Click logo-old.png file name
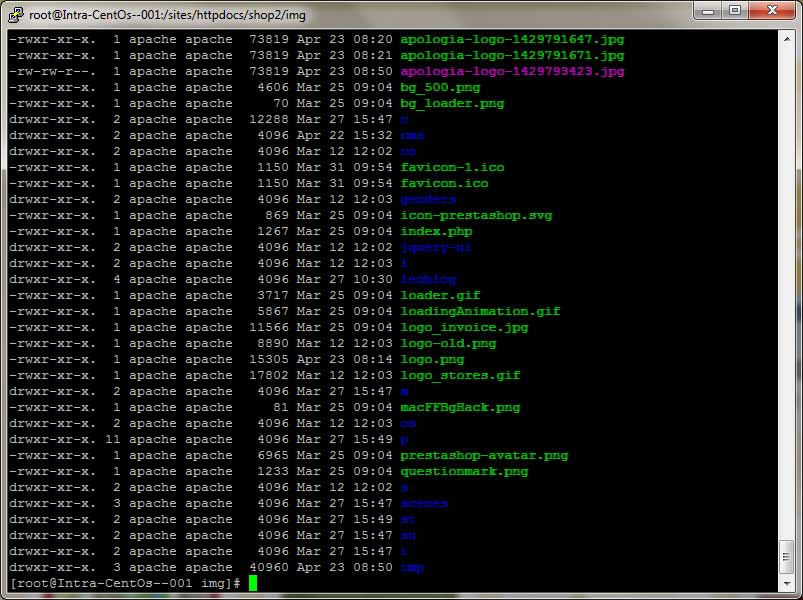The height and width of the screenshot is (600, 803). [448, 344]
